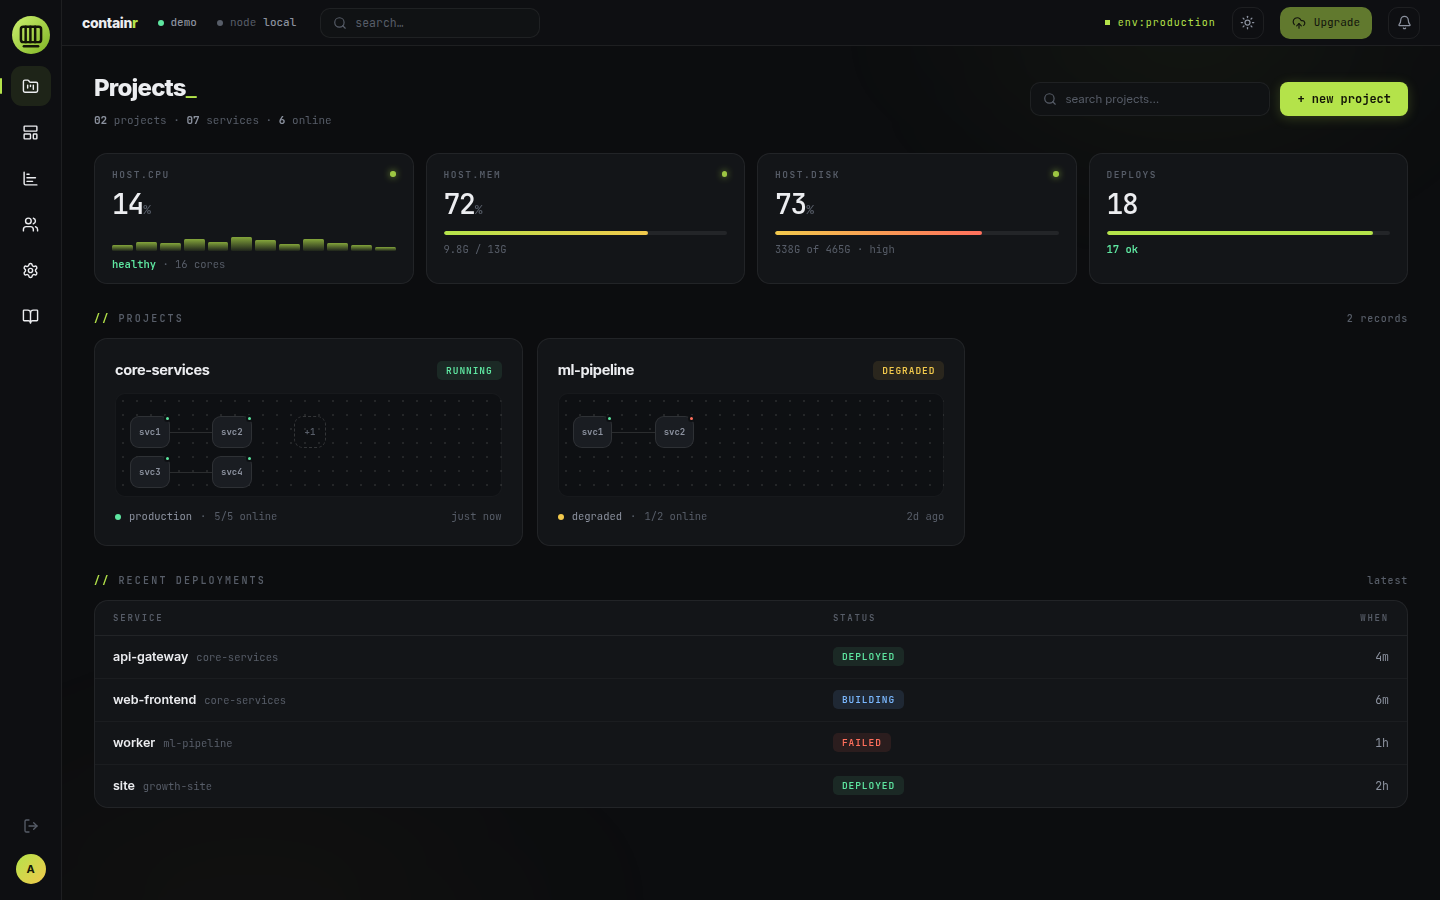Click the growth-site project label

pos(177,787)
